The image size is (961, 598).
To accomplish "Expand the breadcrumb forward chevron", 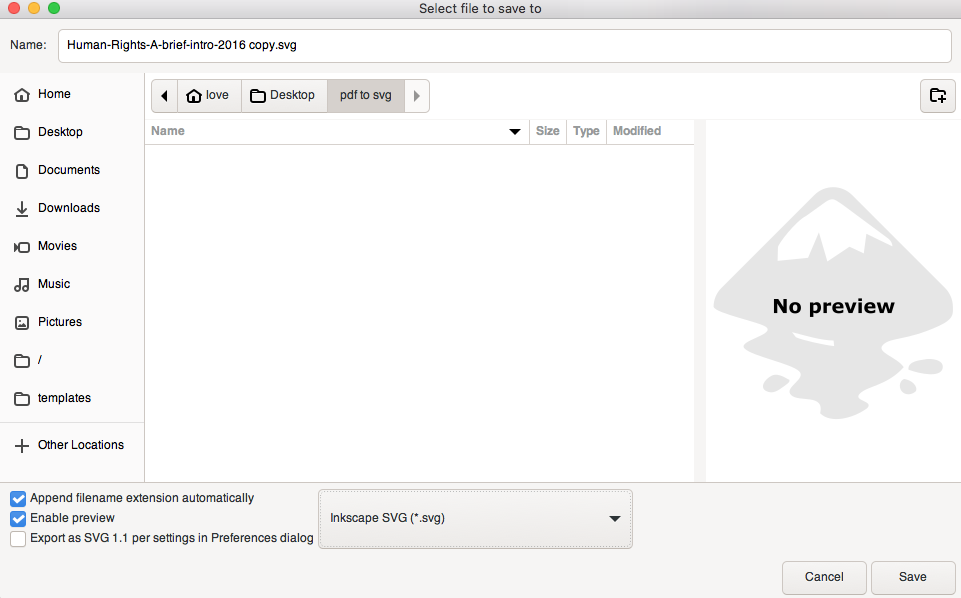I will (x=416, y=95).
